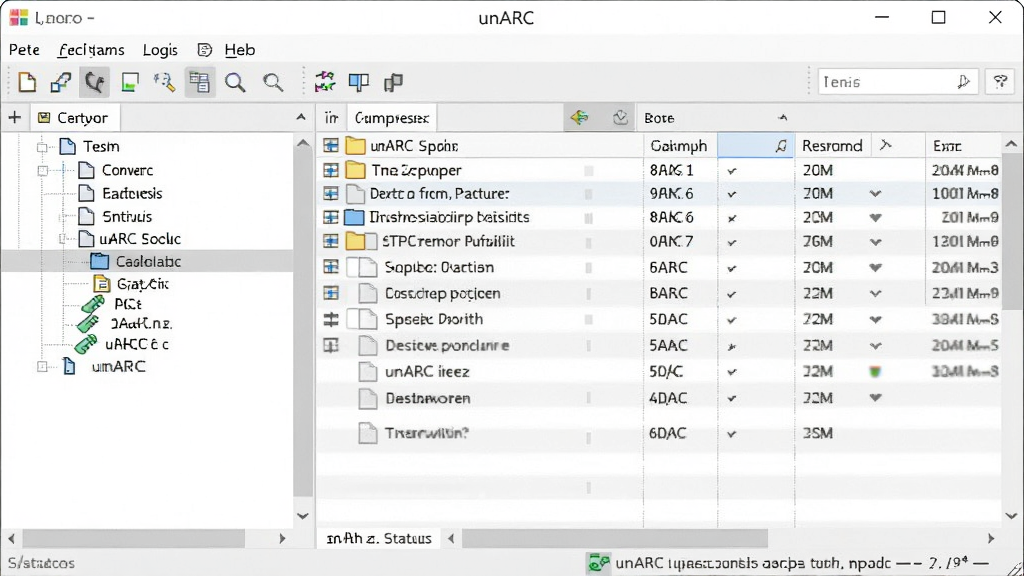Click the green tag icon next to DAaK.ne
Viewport: 1024px width, 576px height.
tap(88, 323)
